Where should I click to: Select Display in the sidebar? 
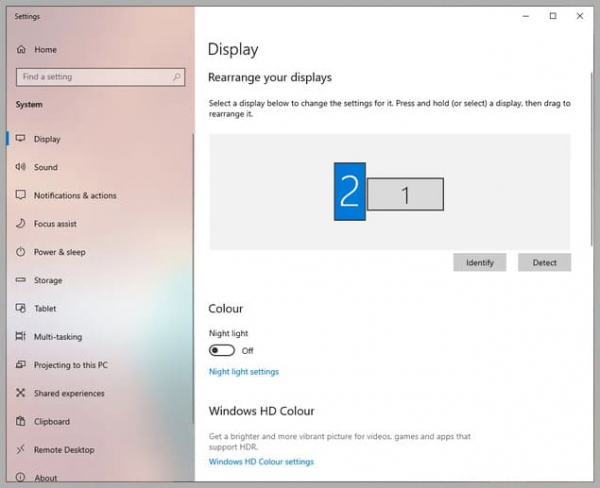click(99, 139)
